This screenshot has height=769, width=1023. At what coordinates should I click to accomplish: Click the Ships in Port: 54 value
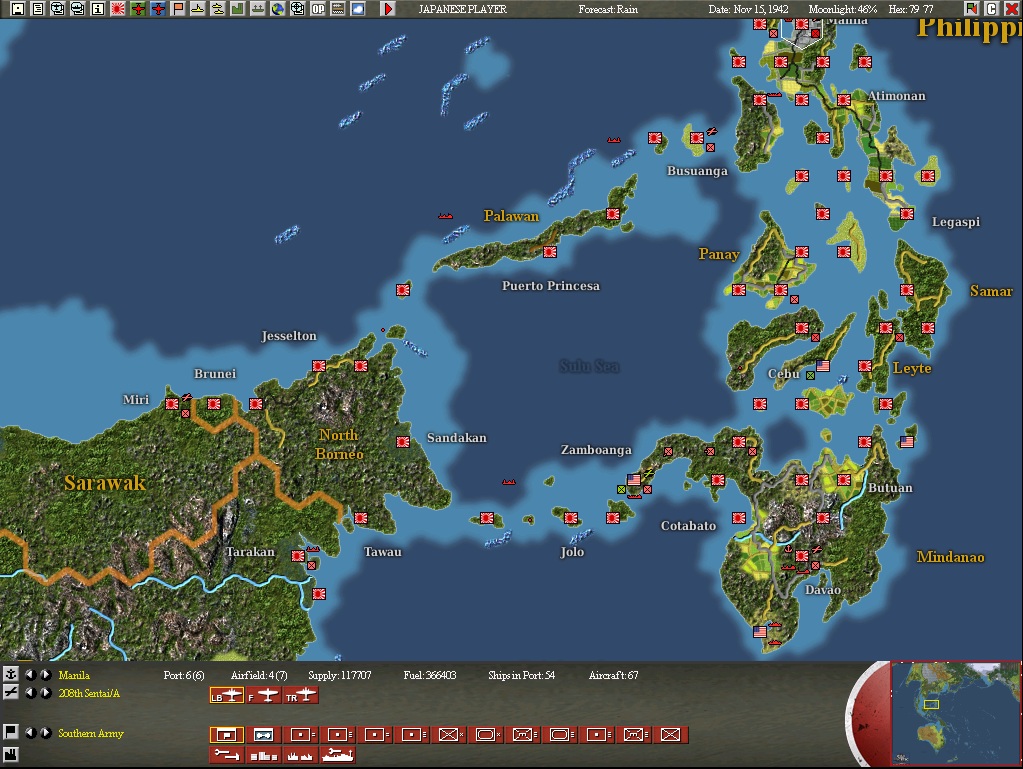point(521,675)
